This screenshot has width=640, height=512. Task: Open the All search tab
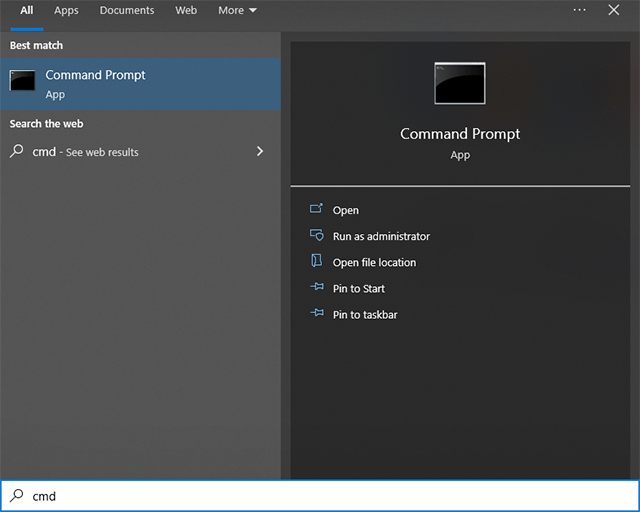[27, 11]
